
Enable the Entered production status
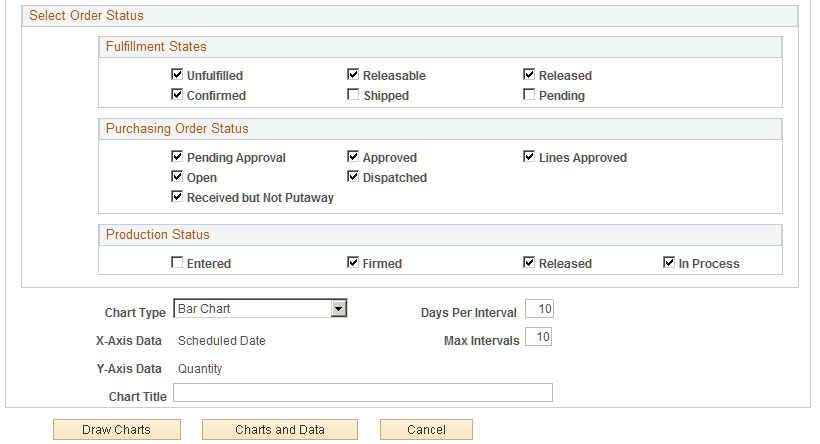(x=177, y=263)
